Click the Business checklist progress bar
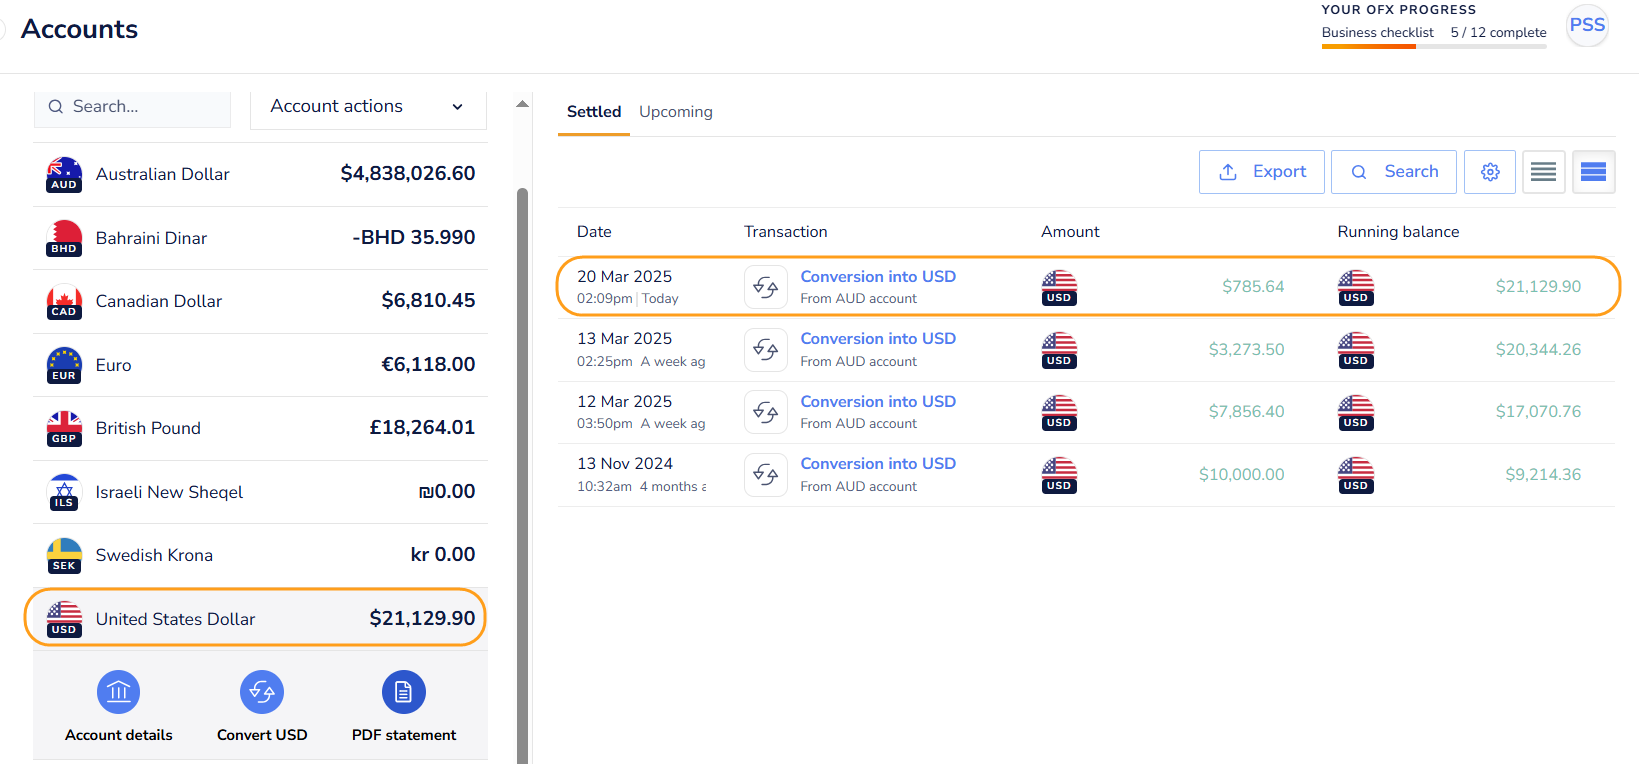Viewport: 1639px width, 764px height. [x=1434, y=46]
